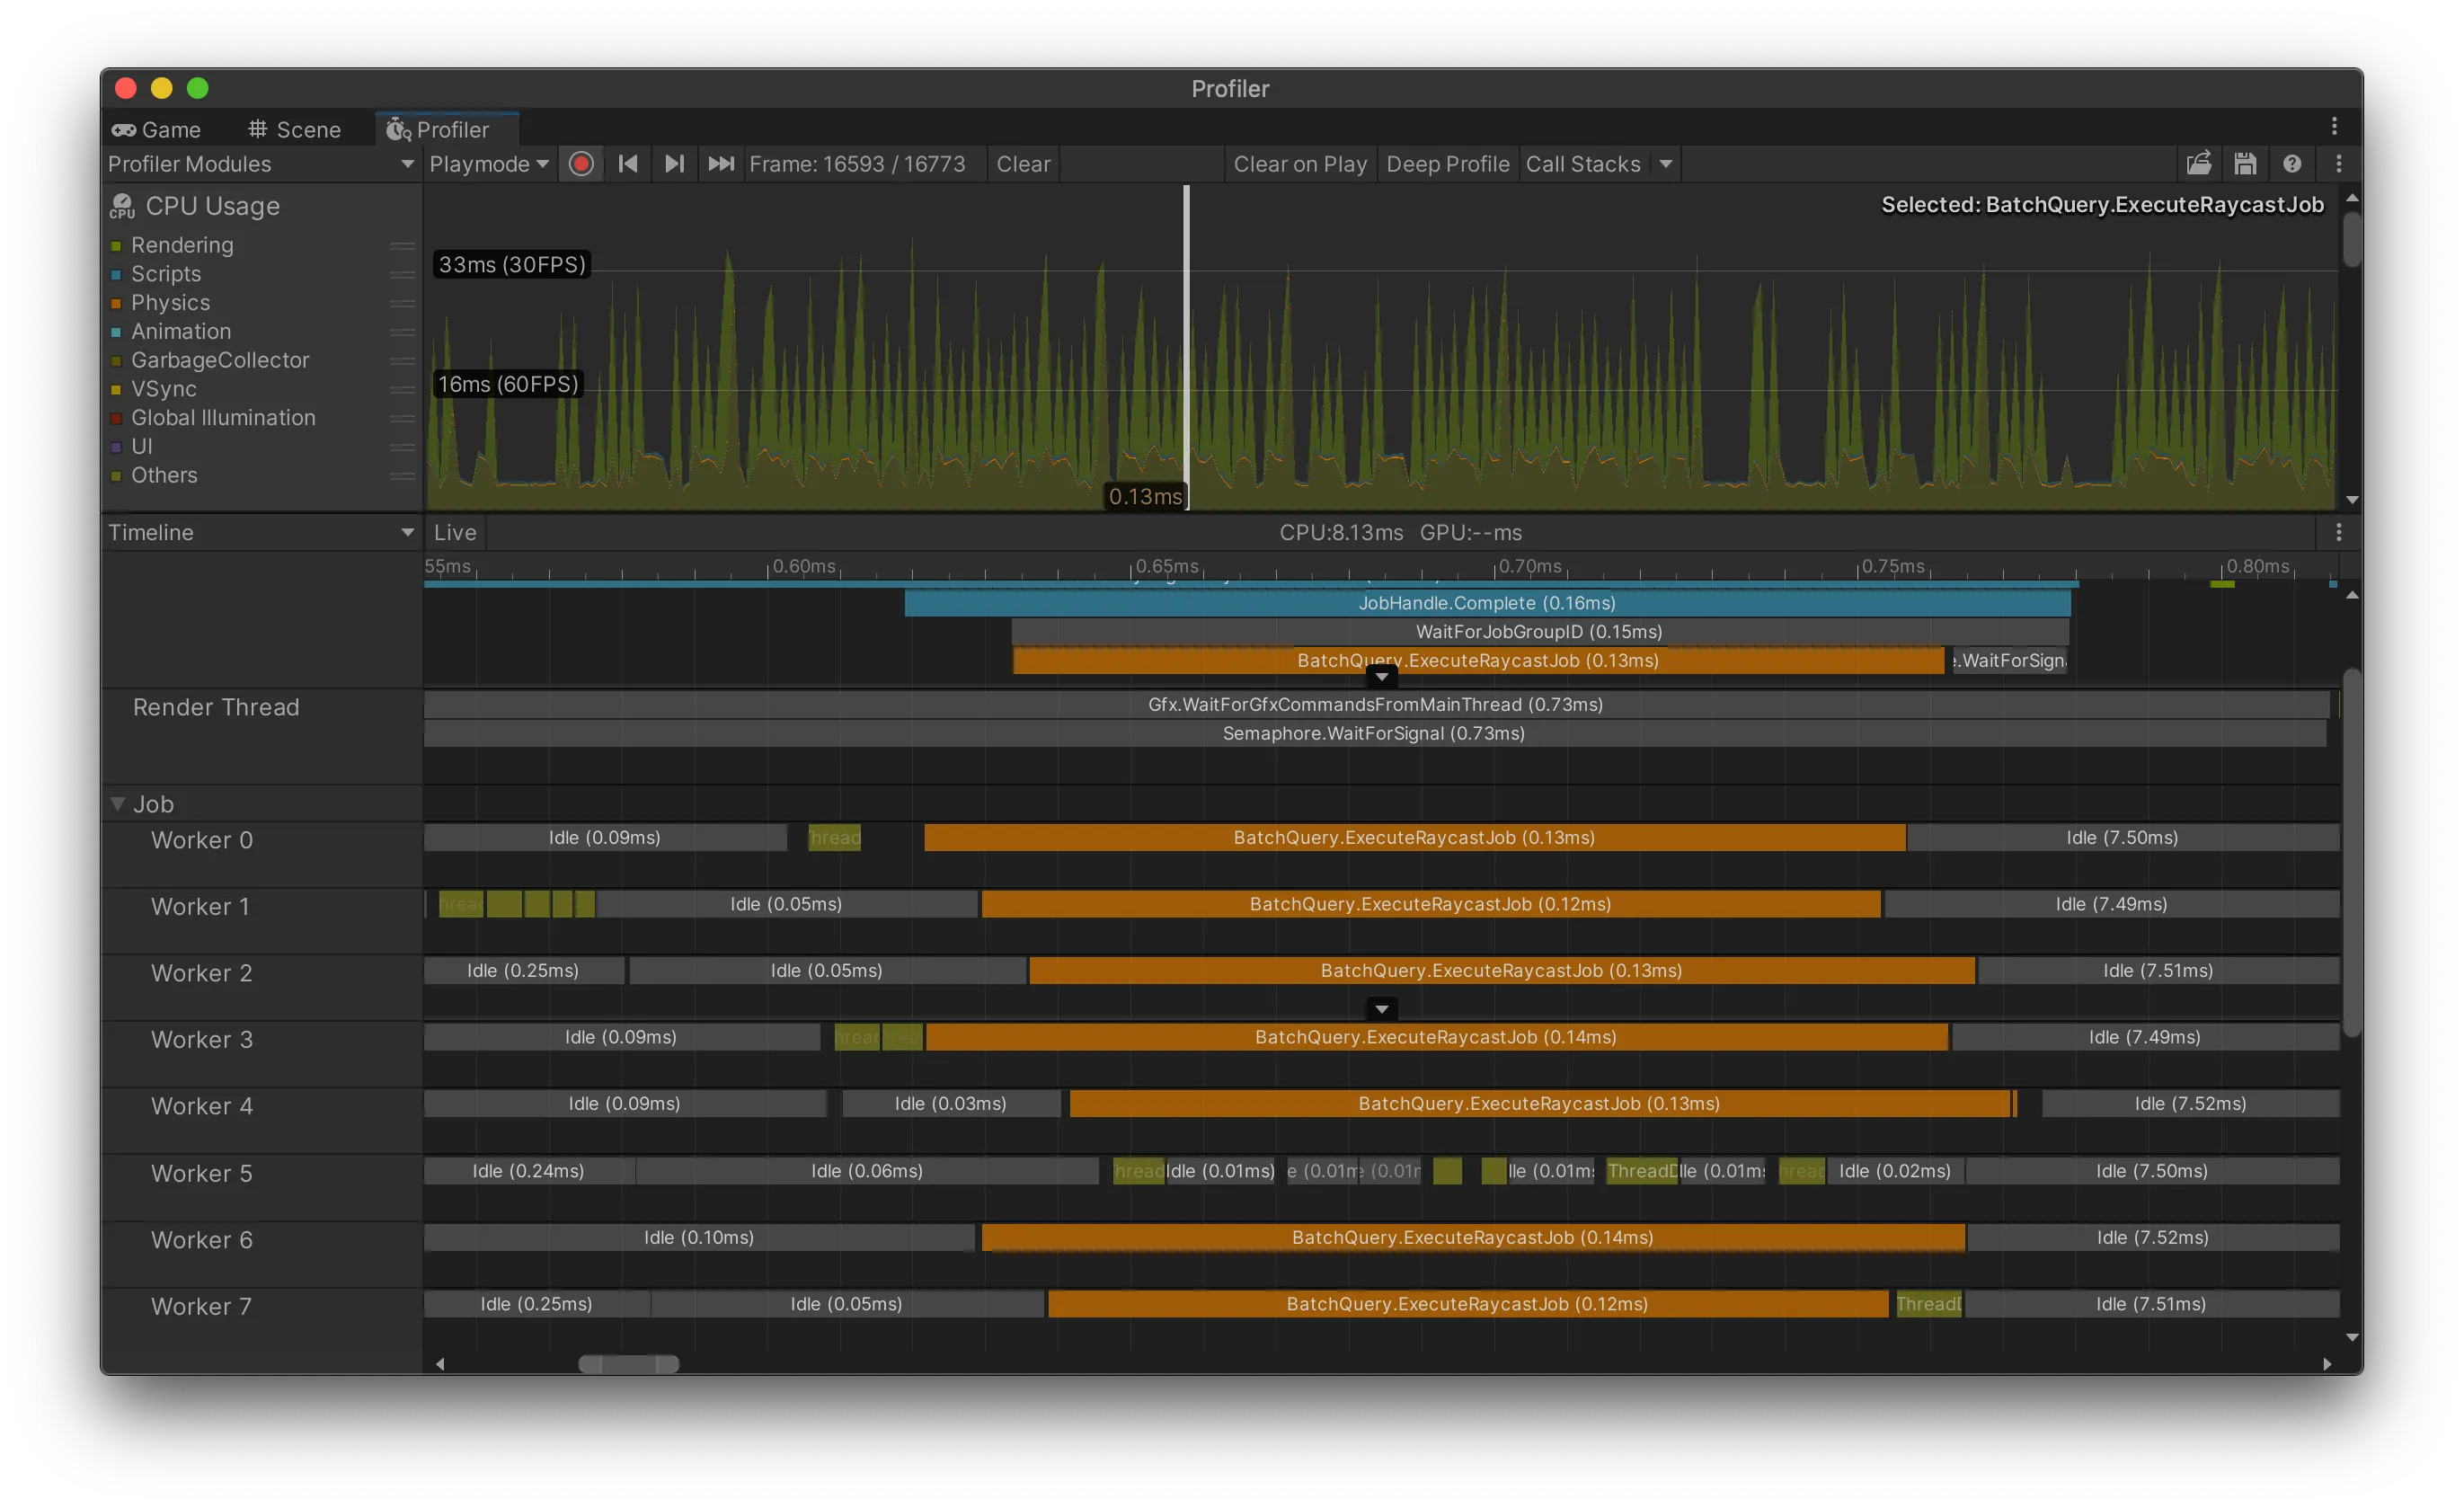Screen dimensions: 2464x1508
Task: Click the Live button
Action: pos(455,532)
